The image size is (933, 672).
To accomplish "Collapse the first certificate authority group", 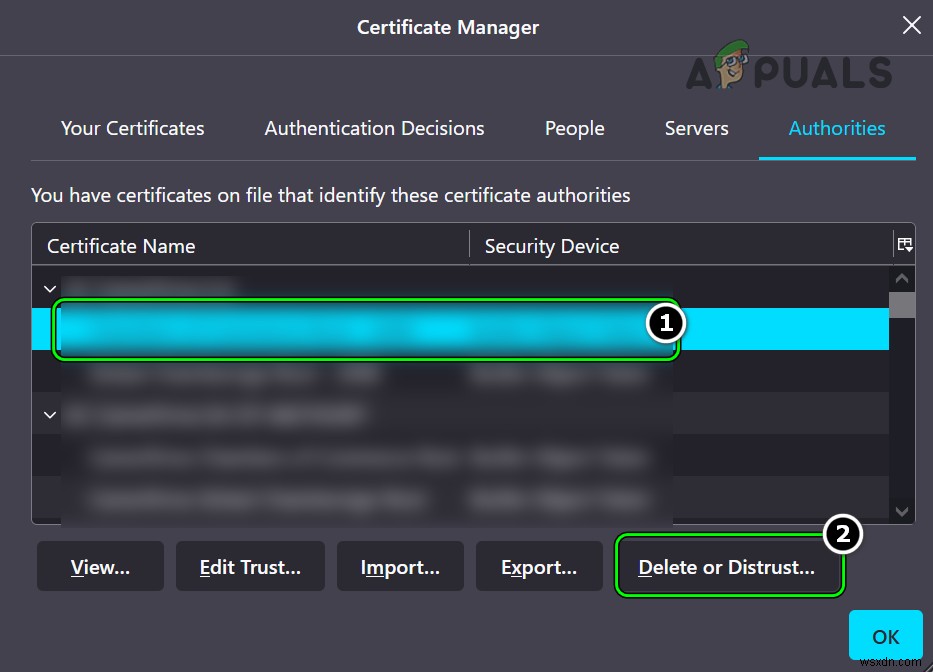I will coord(49,288).
